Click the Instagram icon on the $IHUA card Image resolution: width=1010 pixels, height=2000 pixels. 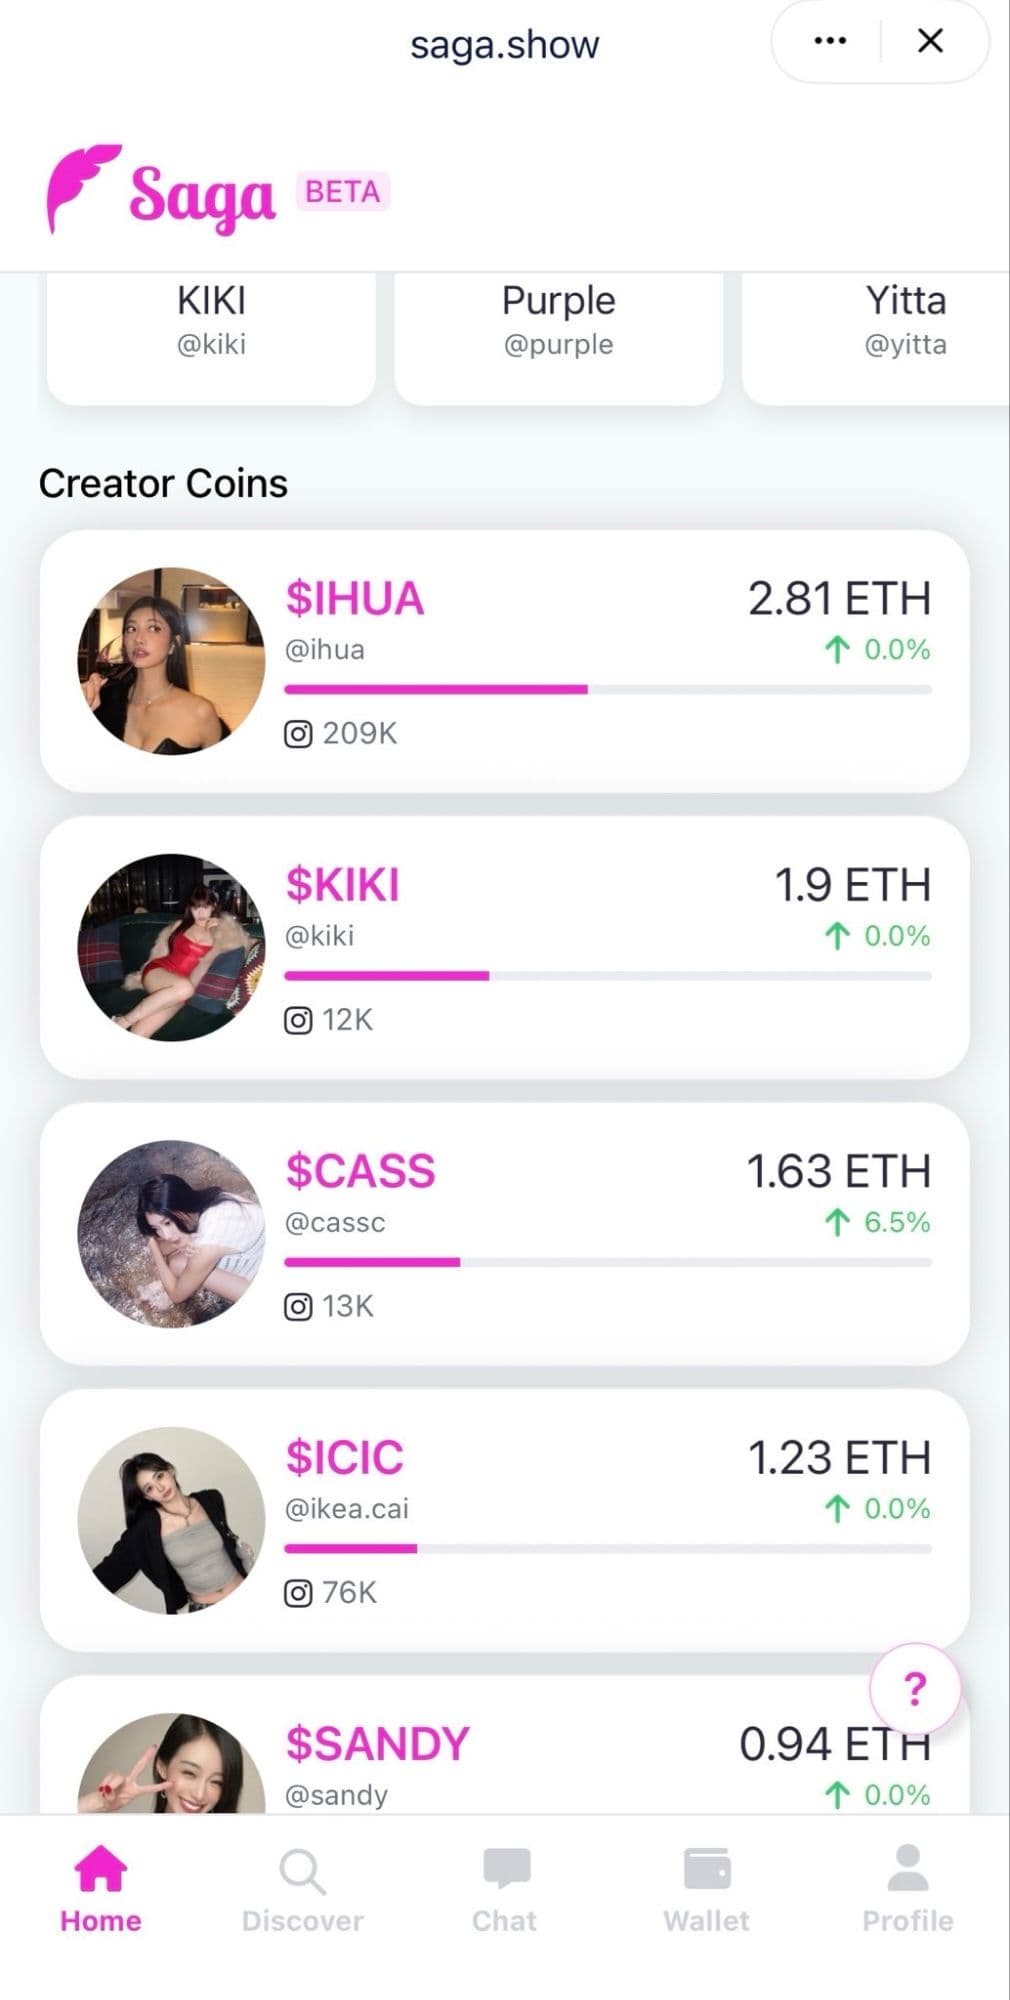pos(298,734)
